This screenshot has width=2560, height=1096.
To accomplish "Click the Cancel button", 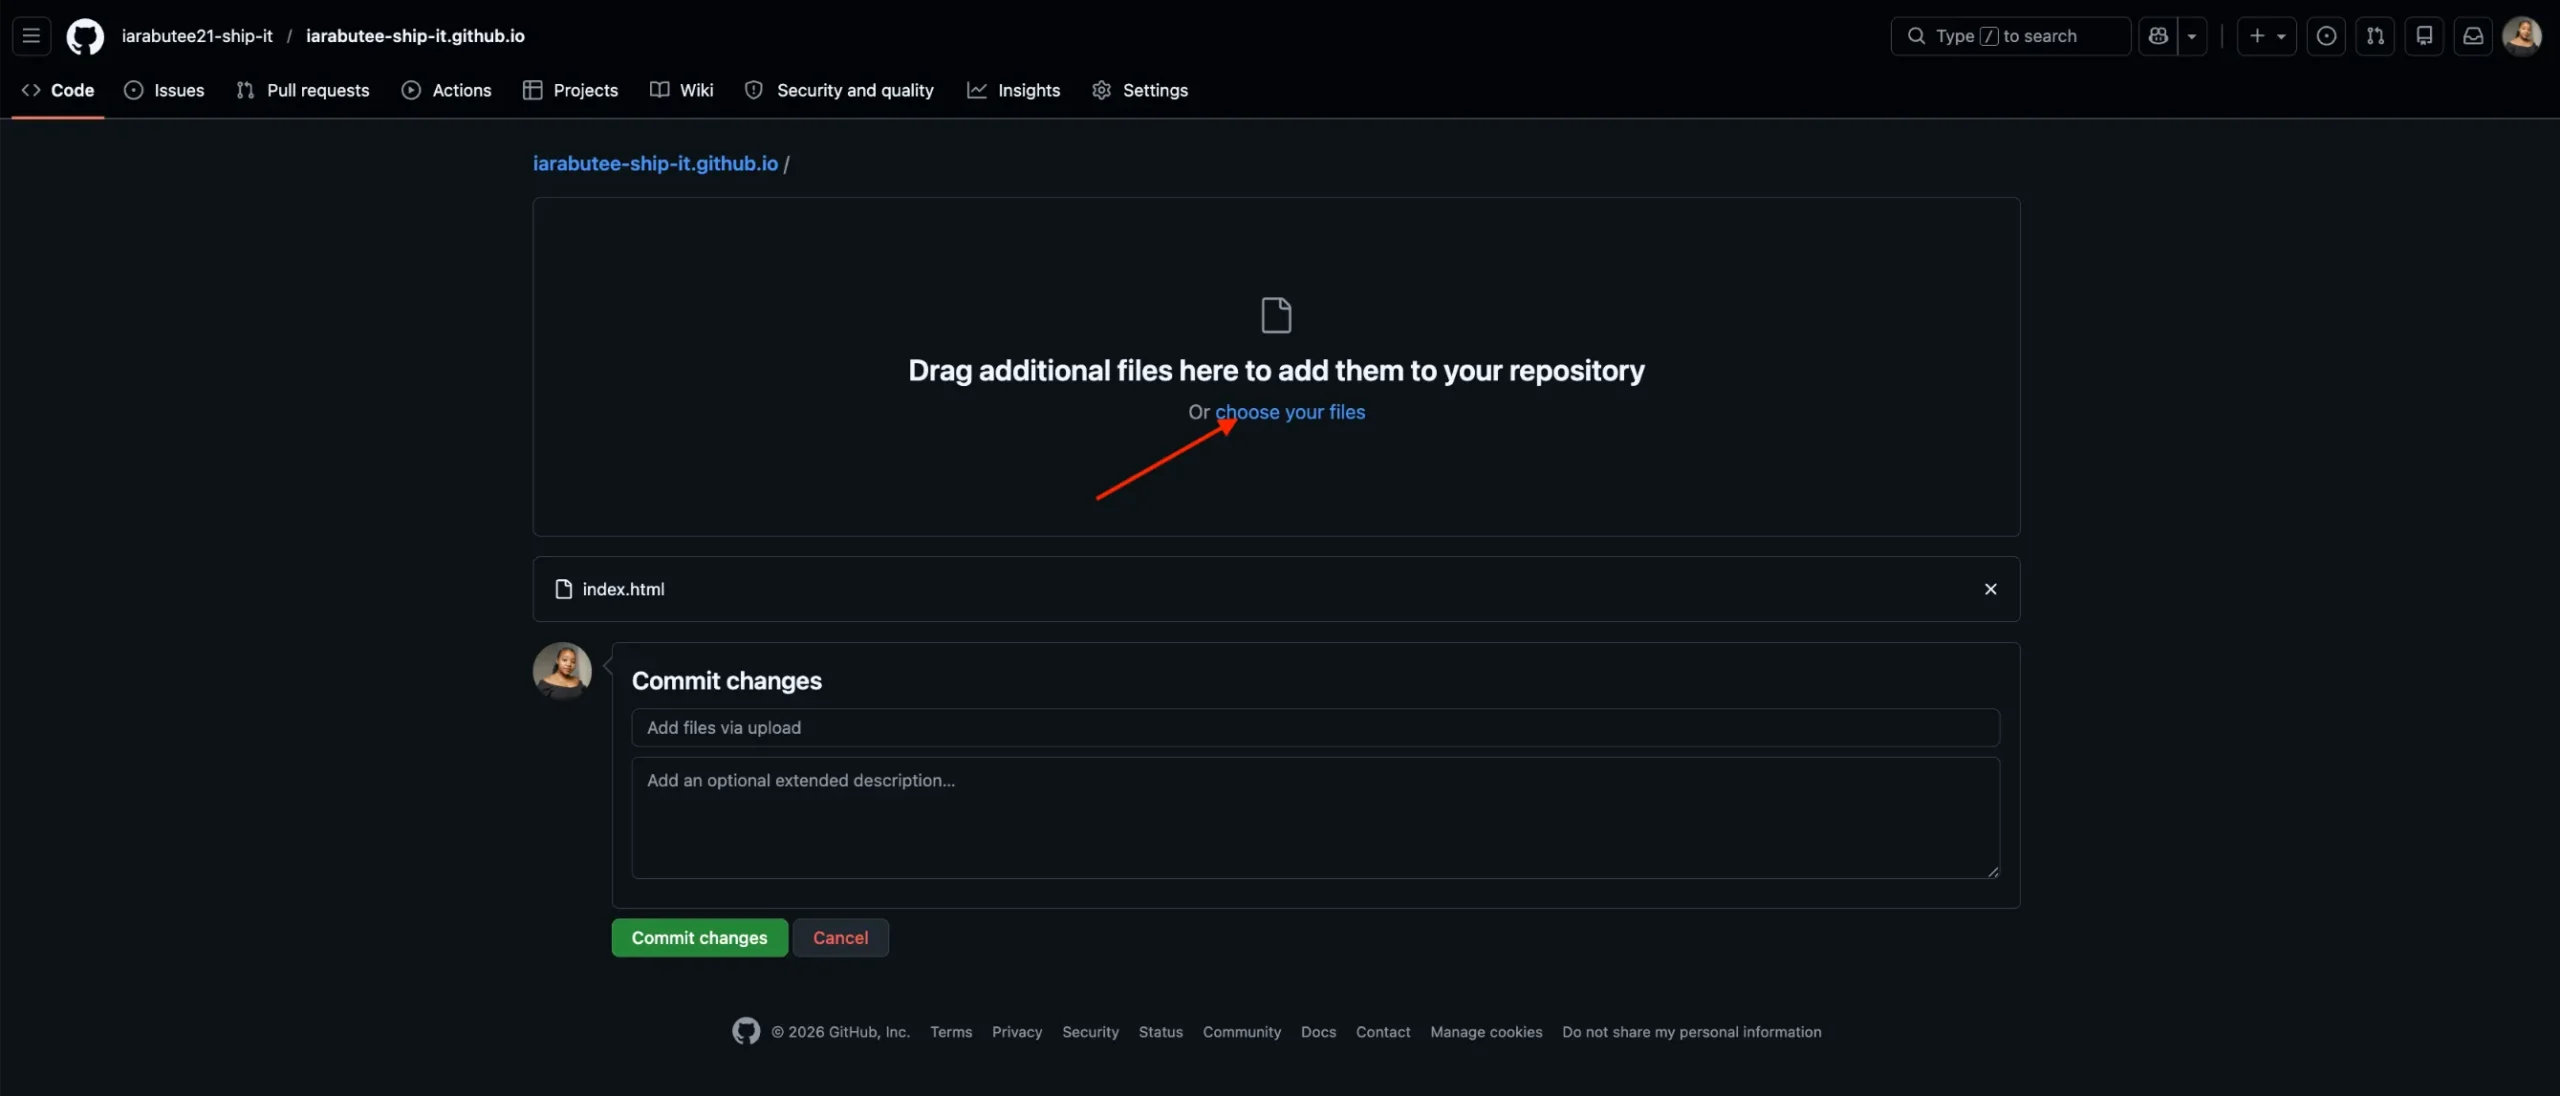I will 840,938.
